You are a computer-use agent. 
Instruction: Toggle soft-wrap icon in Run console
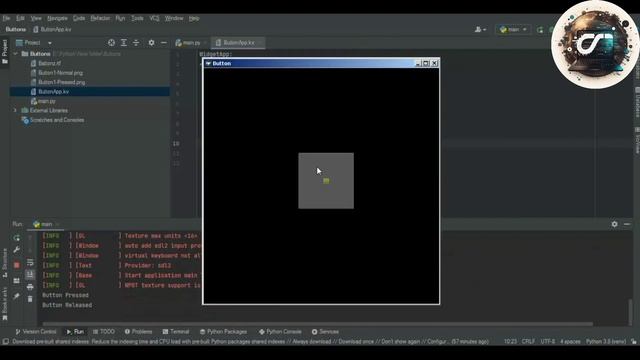click(30, 262)
